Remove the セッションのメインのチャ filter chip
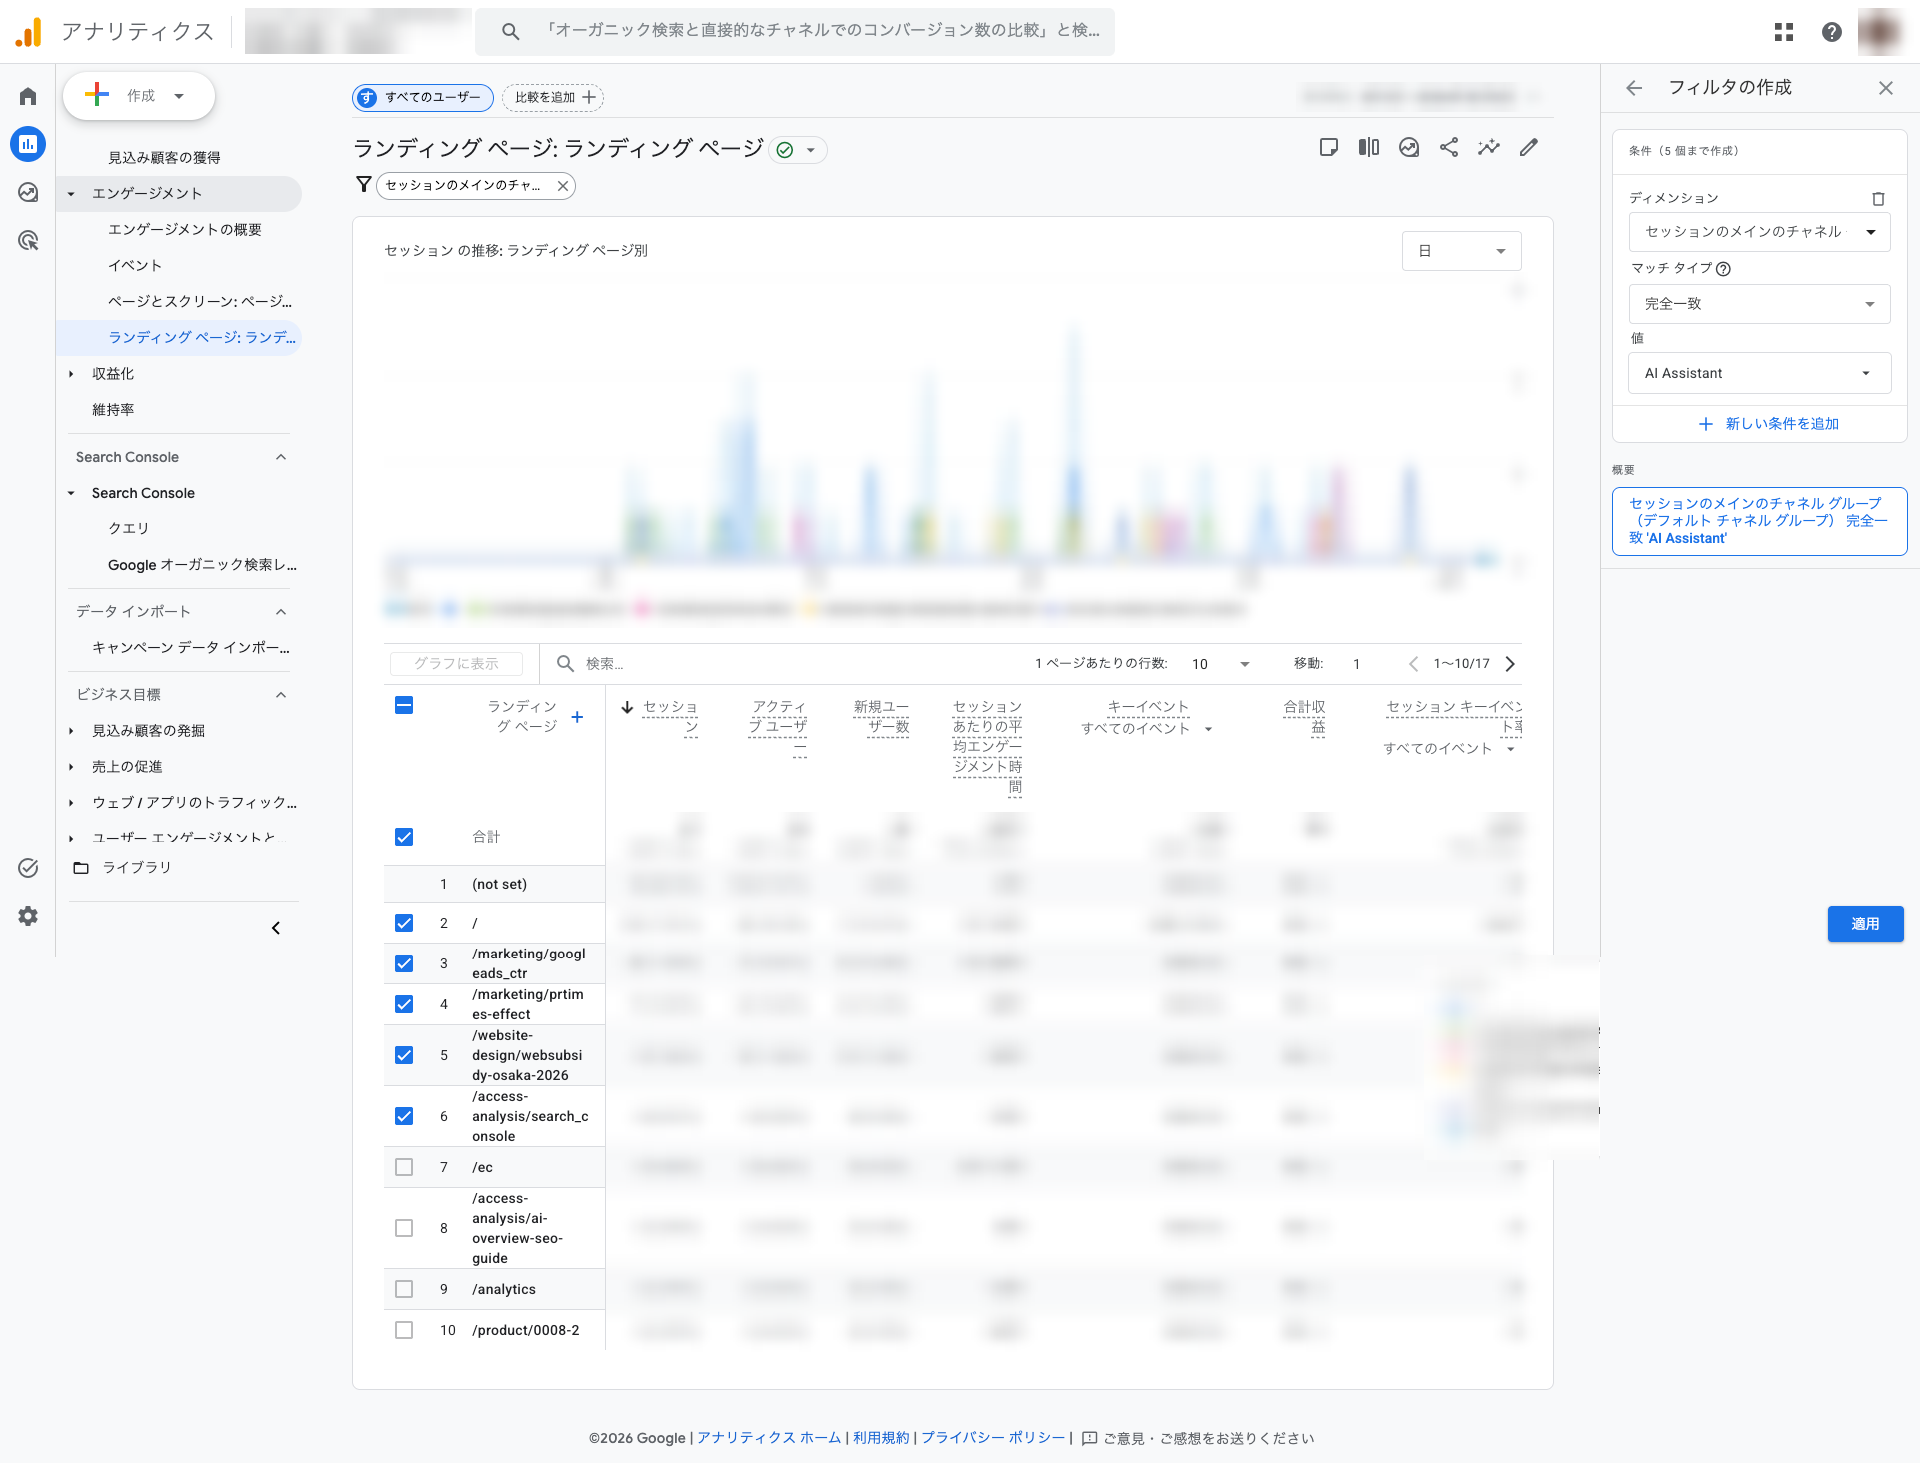Viewport: 1920px width, 1463px height. (563, 186)
